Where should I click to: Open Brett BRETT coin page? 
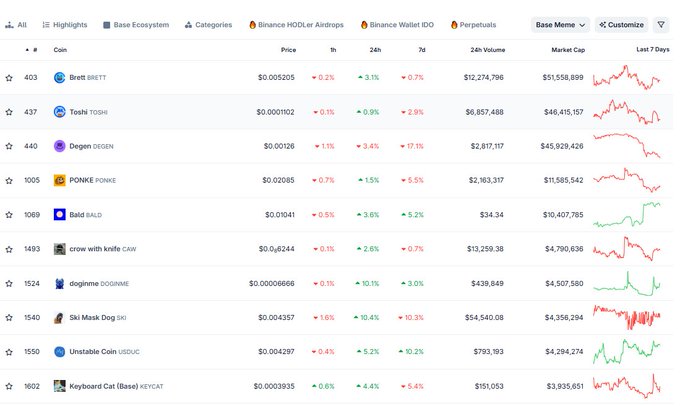[88, 78]
